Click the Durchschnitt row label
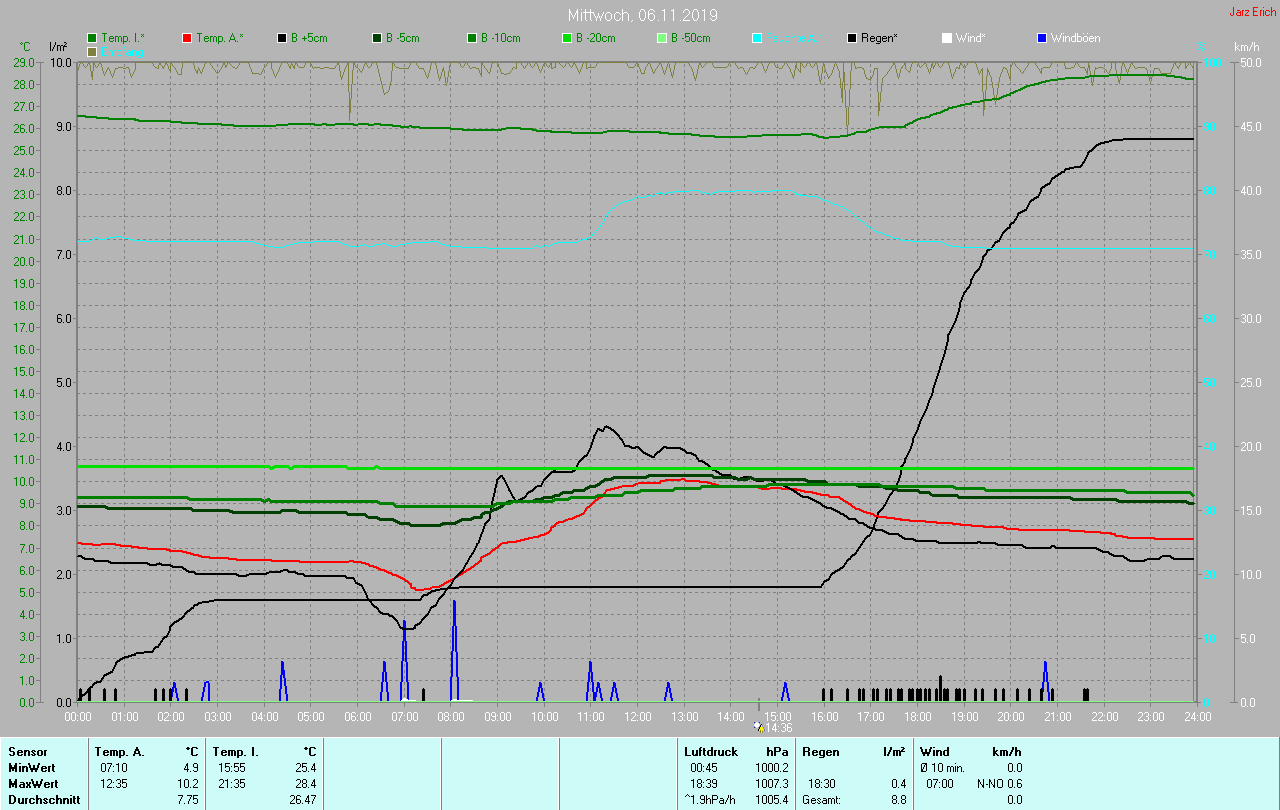 pyautogui.click(x=44, y=799)
